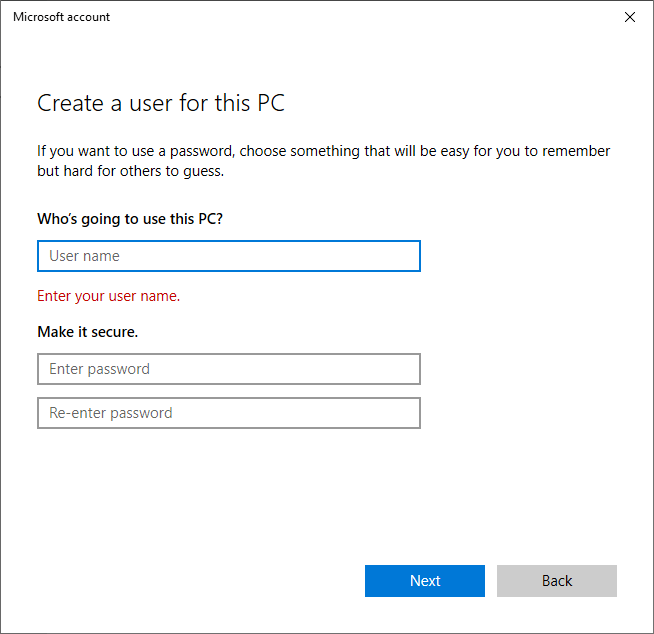Click empty title bar space beside 'Microsoft account'
Image resolution: width=654 pixels, height=634 pixels.
(350, 17)
